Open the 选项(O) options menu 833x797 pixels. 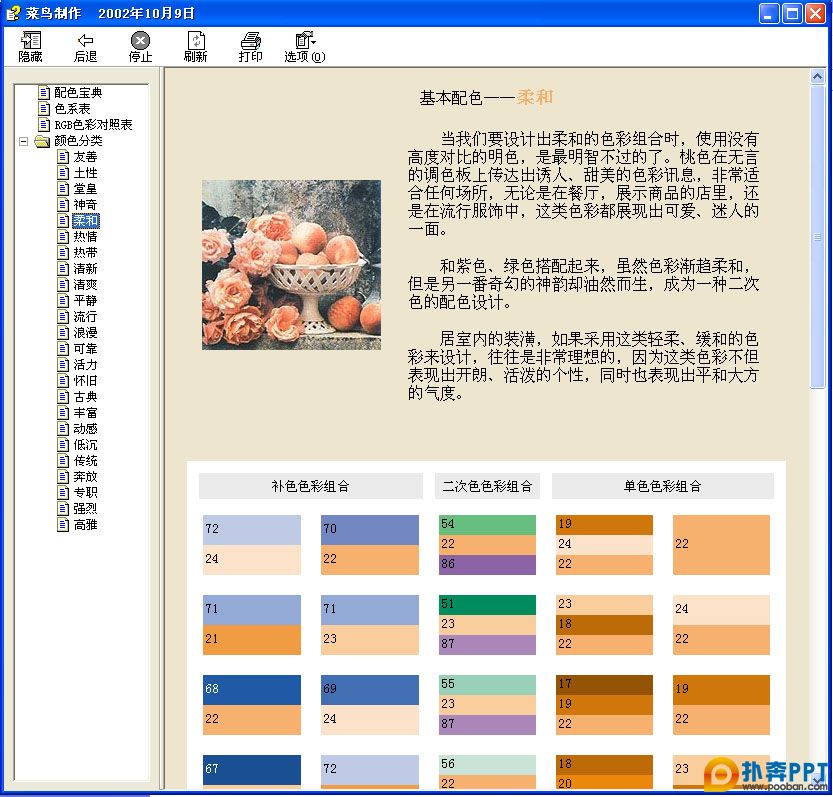(x=305, y=47)
